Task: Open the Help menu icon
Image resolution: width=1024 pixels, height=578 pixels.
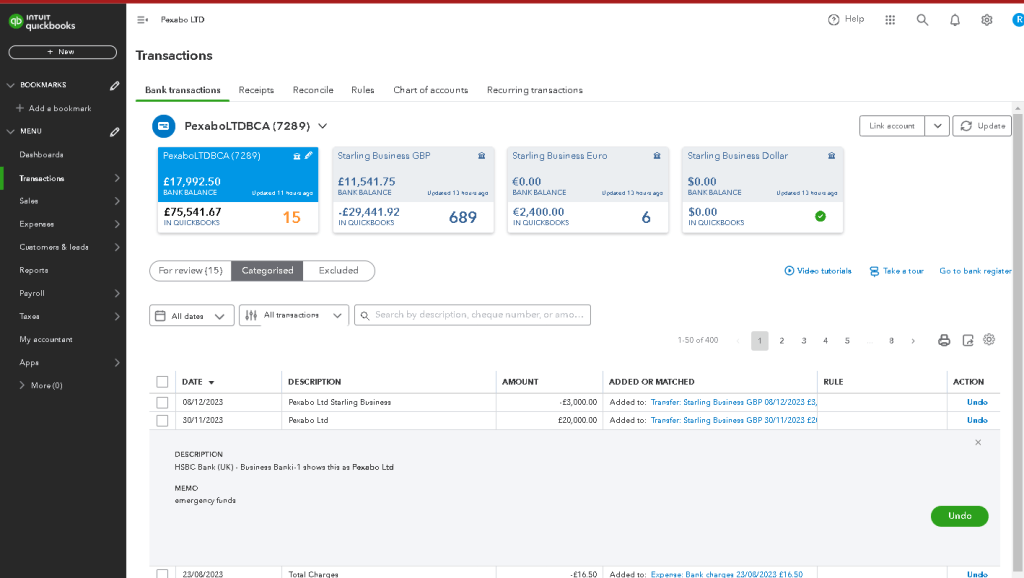Action: [x=833, y=20]
